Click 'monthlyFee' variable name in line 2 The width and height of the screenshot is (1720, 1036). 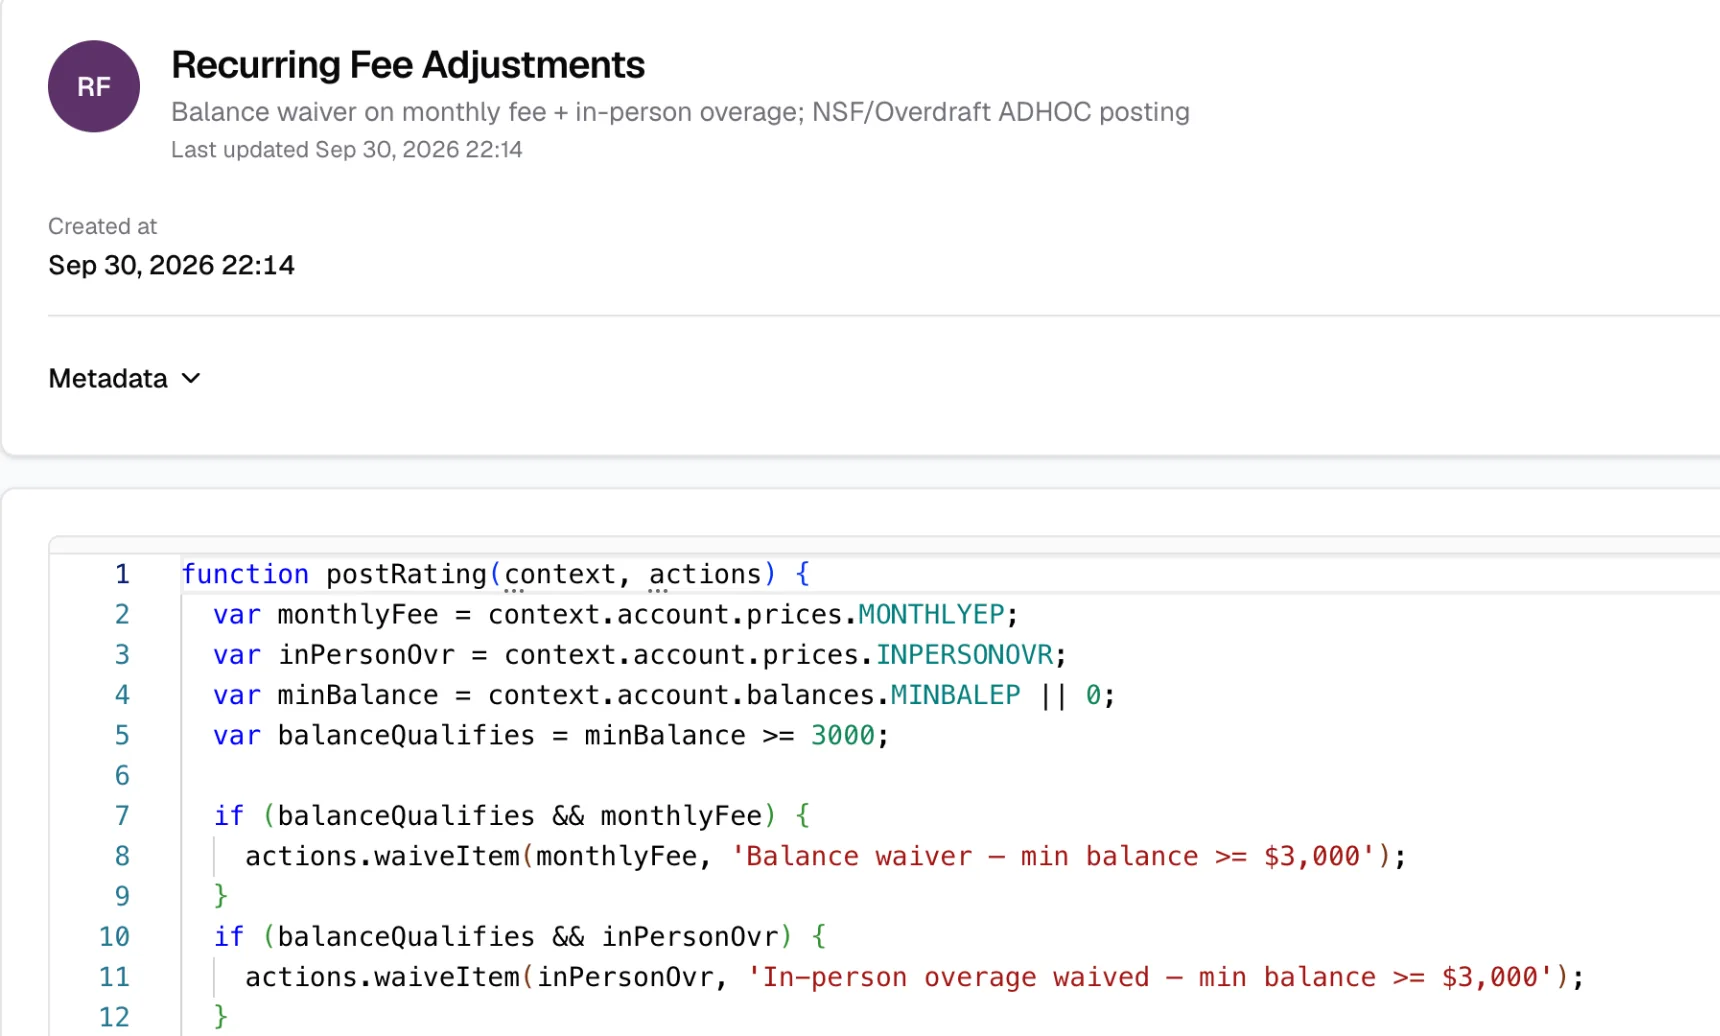[x=358, y=614]
